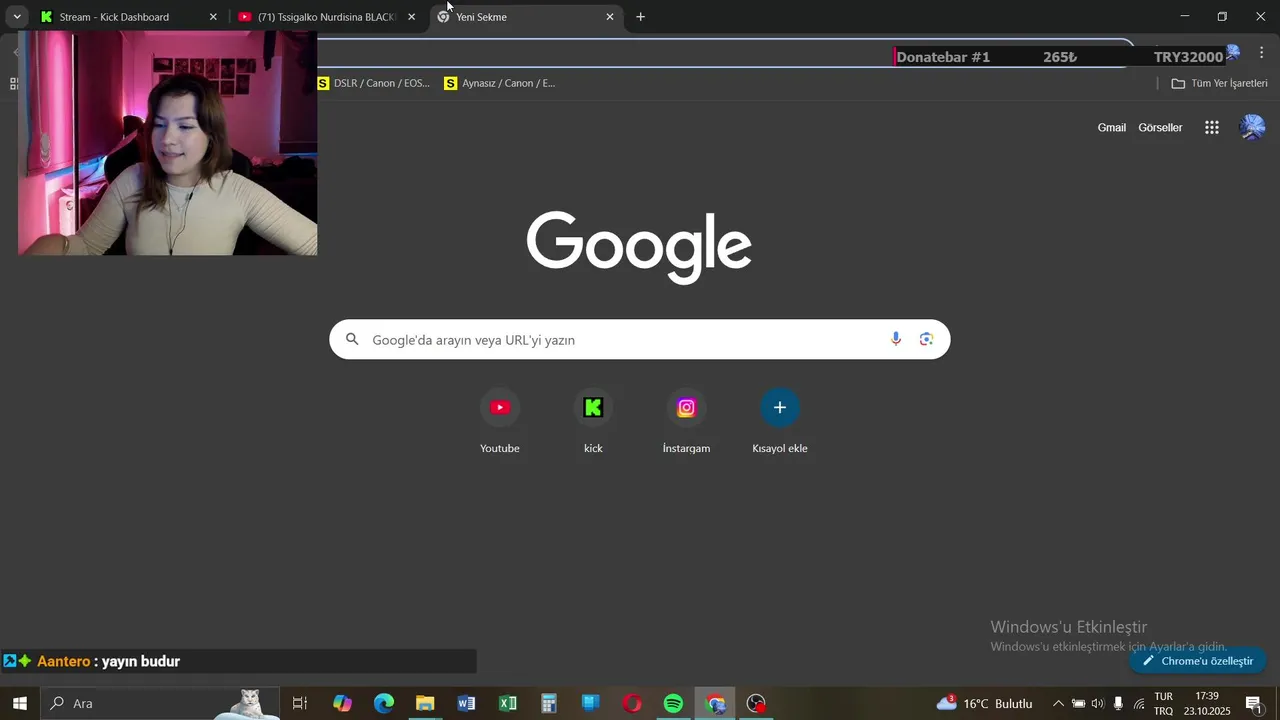Expand the tab search dropdown arrow
This screenshot has width=1280, height=720.
(x=17, y=17)
